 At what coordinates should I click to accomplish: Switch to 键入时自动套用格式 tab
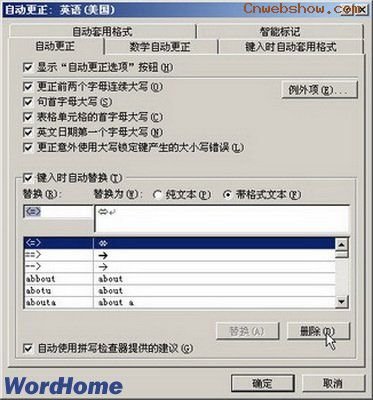pyautogui.click(x=291, y=47)
